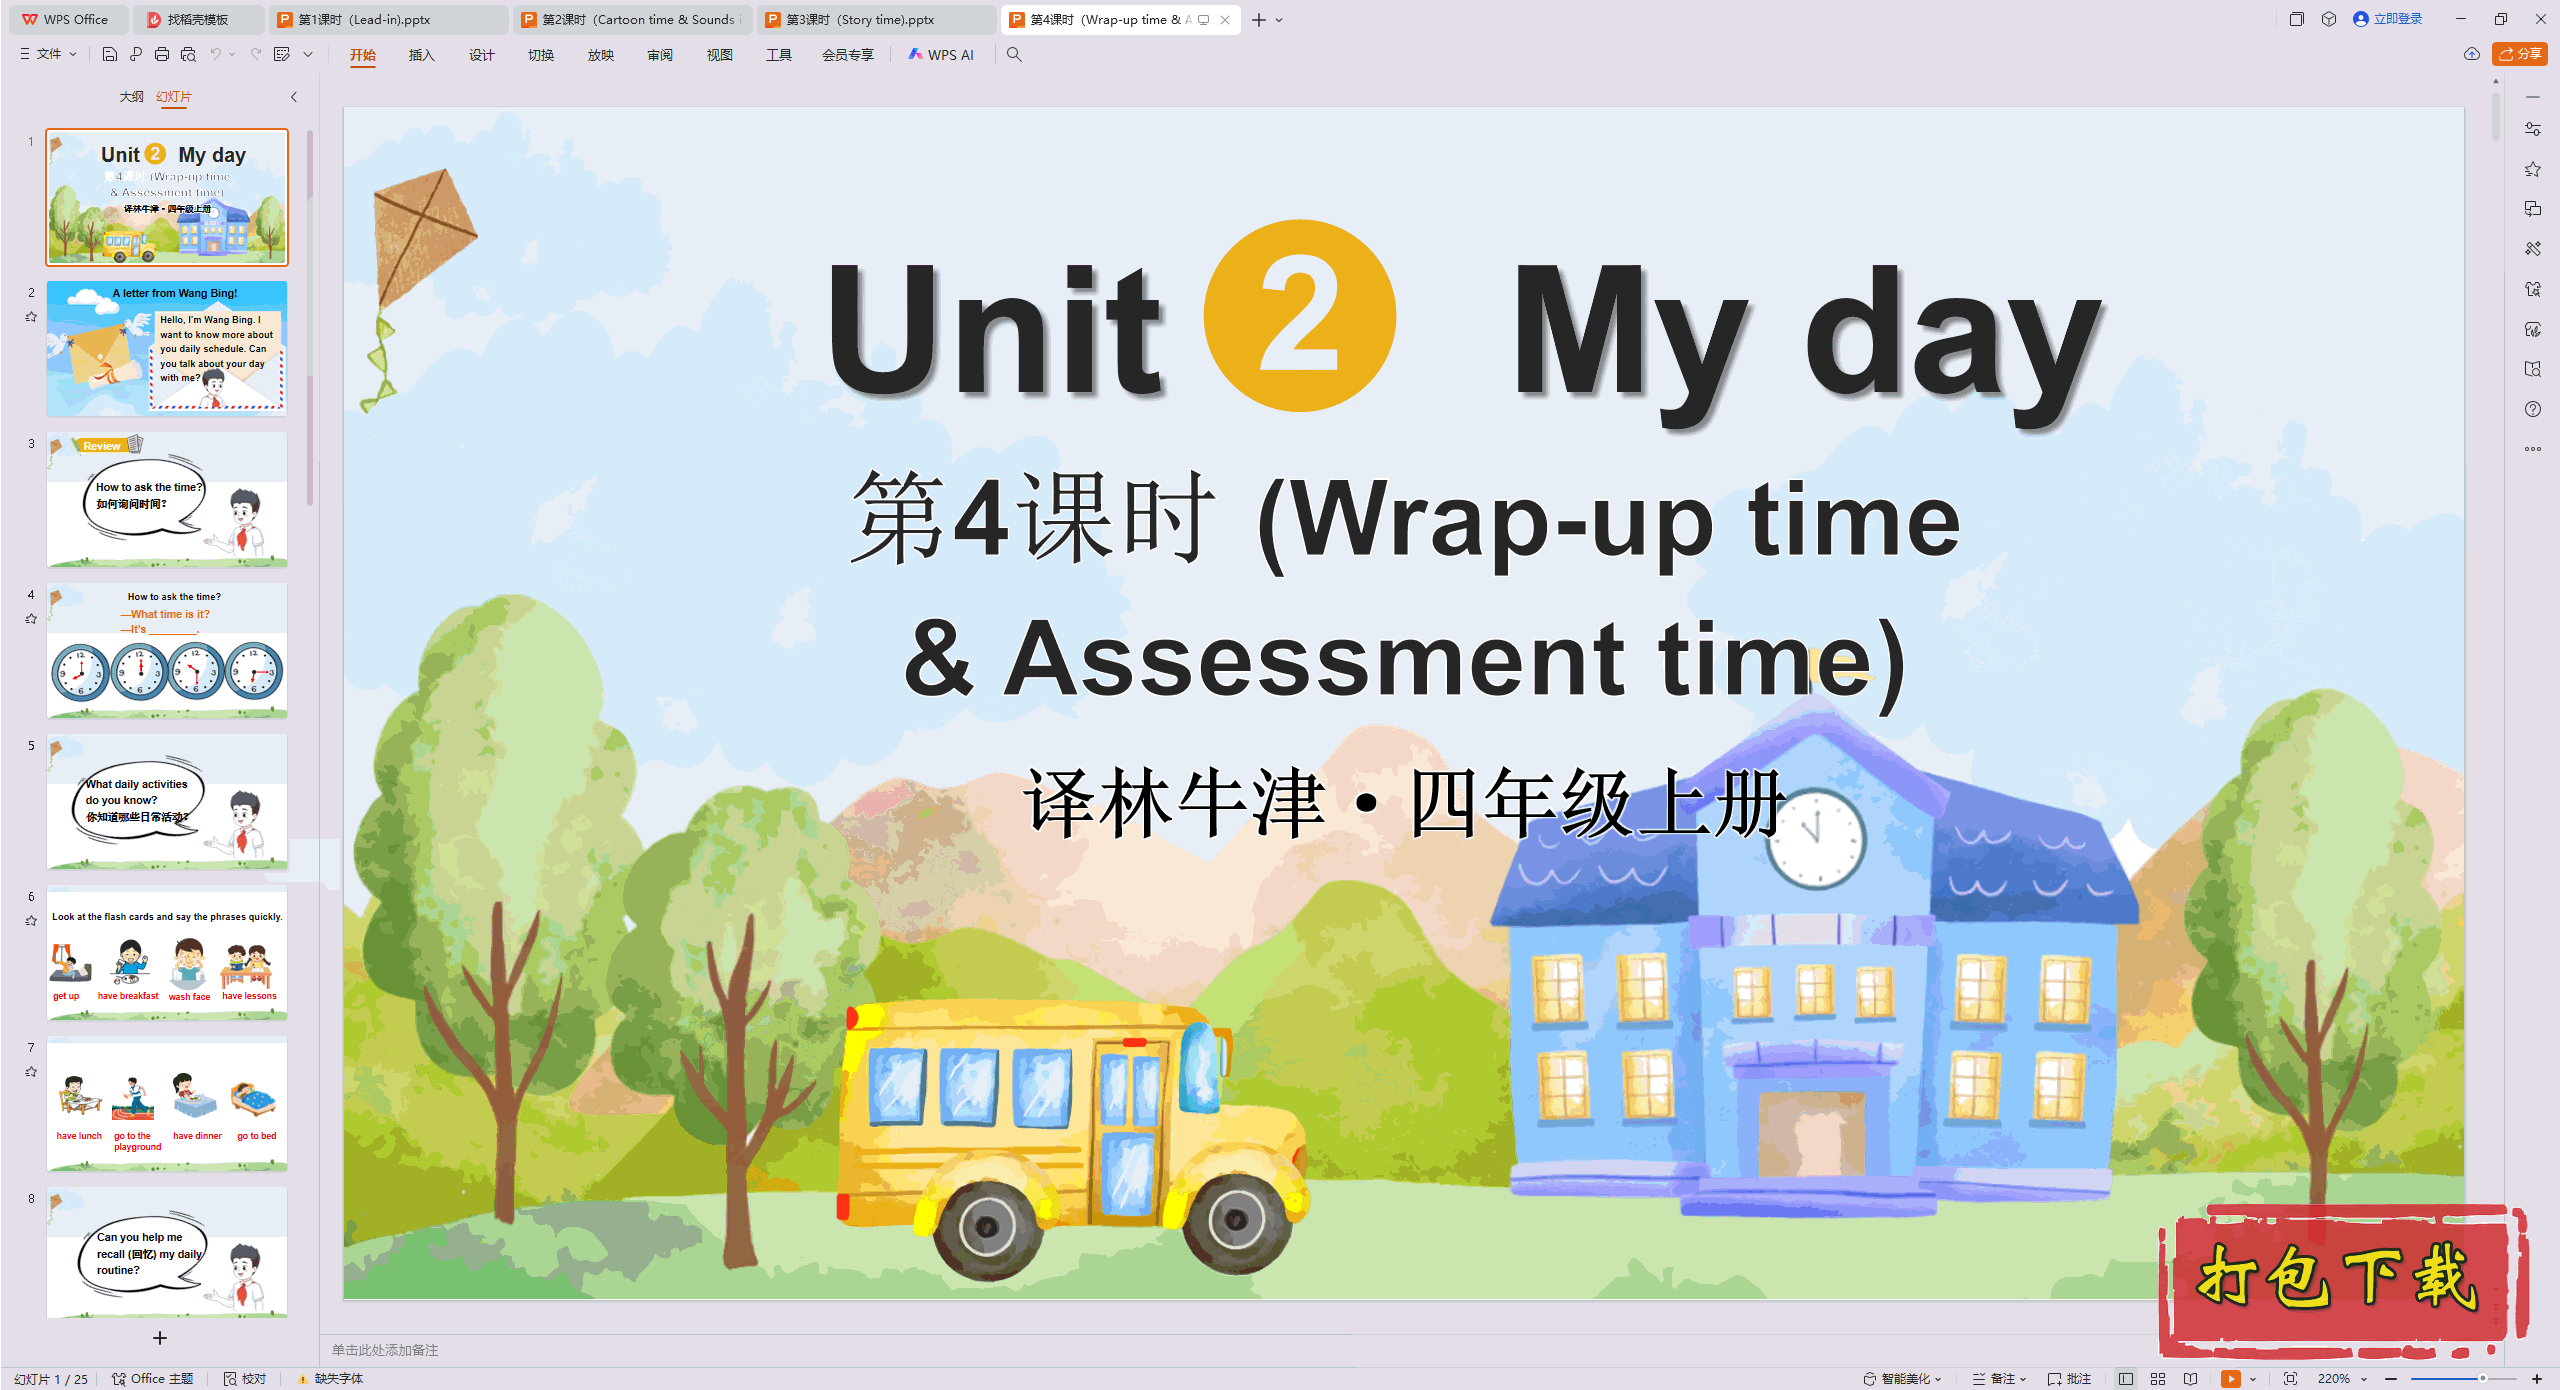Select slide 5 thumbnail in the panel

[x=166, y=800]
